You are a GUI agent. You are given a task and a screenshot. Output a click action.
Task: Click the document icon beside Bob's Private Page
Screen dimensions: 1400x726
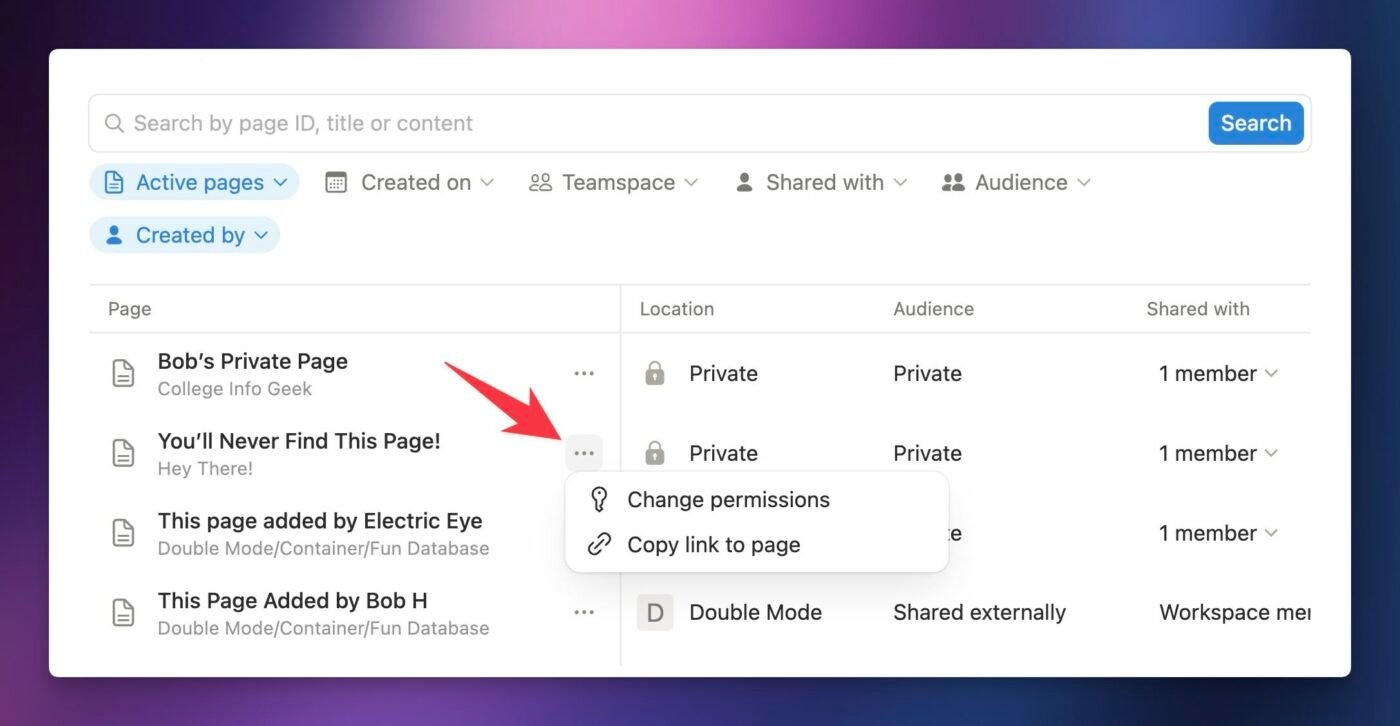point(122,372)
